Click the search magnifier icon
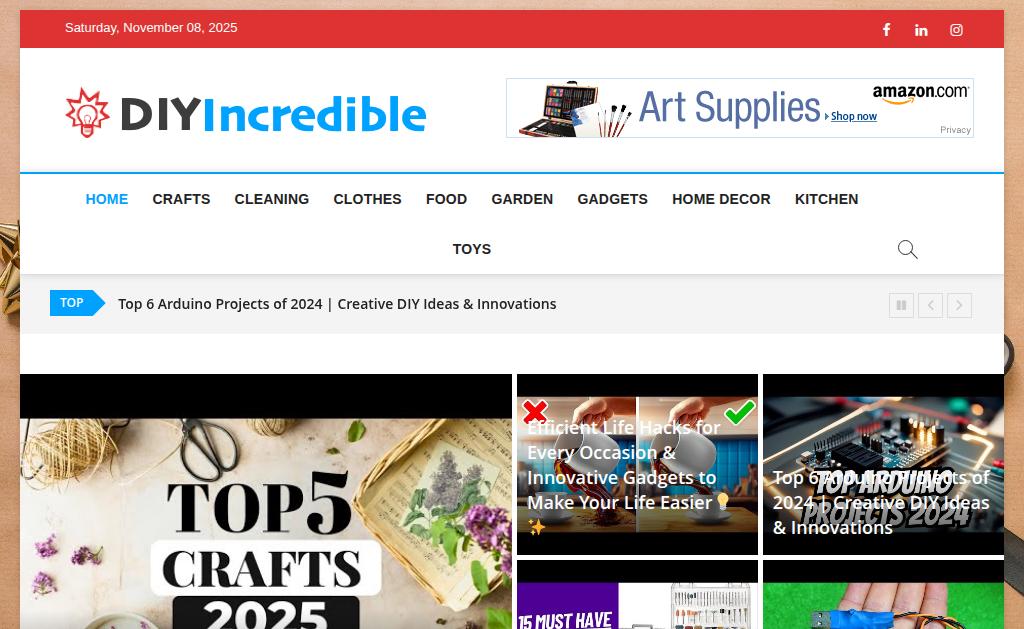1024x629 pixels. (x=907, y=249)
